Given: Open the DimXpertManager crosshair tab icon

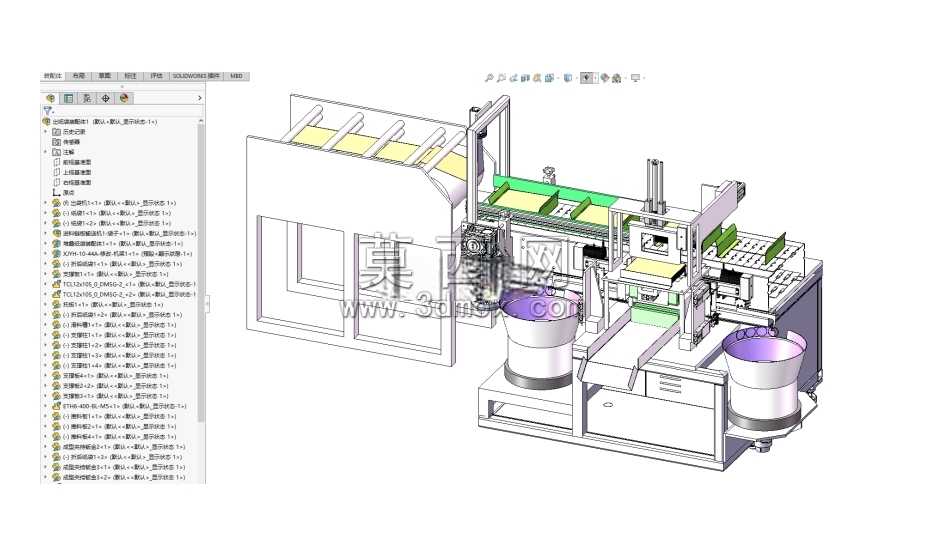Looking at the screenshot, I should coord(106,98).
